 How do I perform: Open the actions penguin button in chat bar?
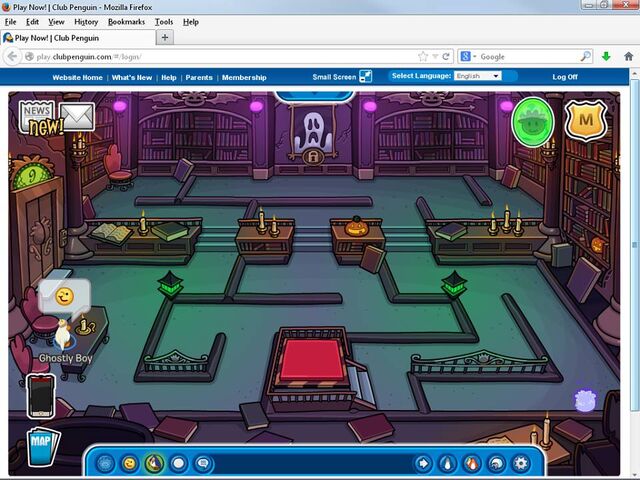tap(154, 463)
